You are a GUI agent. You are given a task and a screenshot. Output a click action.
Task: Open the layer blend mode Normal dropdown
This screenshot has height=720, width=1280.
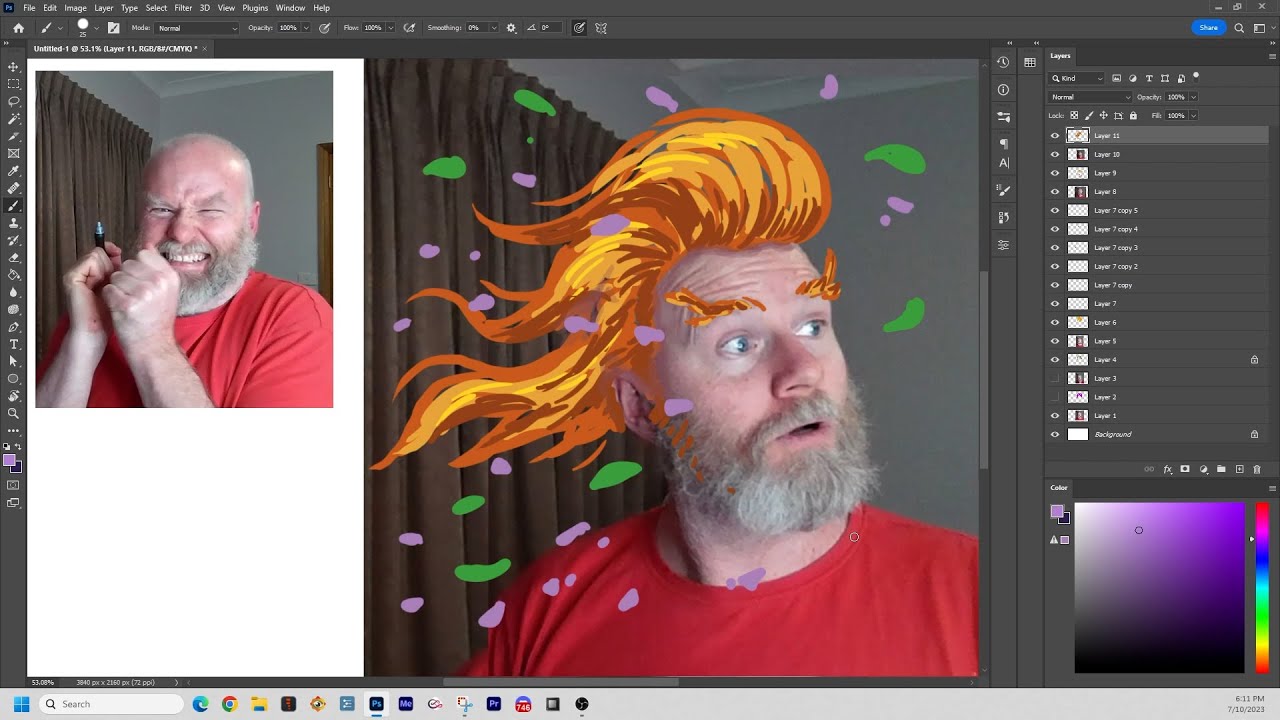click(1090, 97)
